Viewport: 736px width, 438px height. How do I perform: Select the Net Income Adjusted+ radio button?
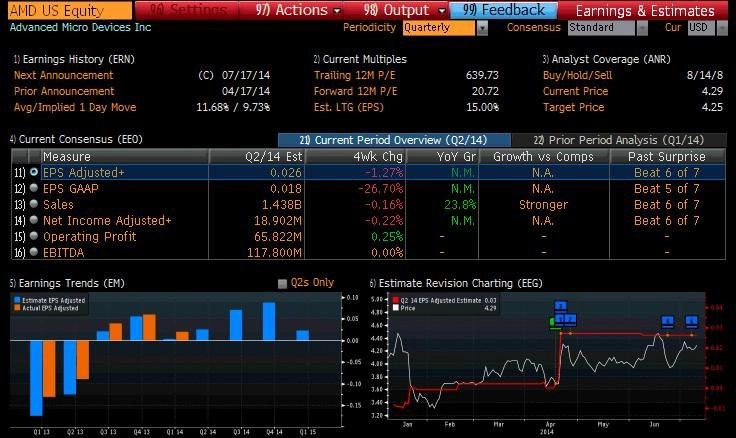click(x=34, y=220)
